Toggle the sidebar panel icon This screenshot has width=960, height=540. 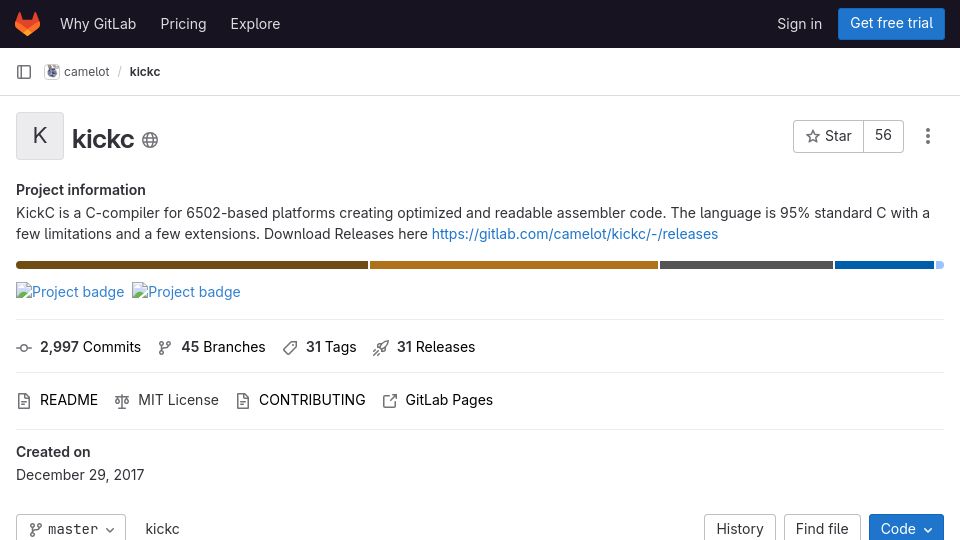tap(24, 72)
